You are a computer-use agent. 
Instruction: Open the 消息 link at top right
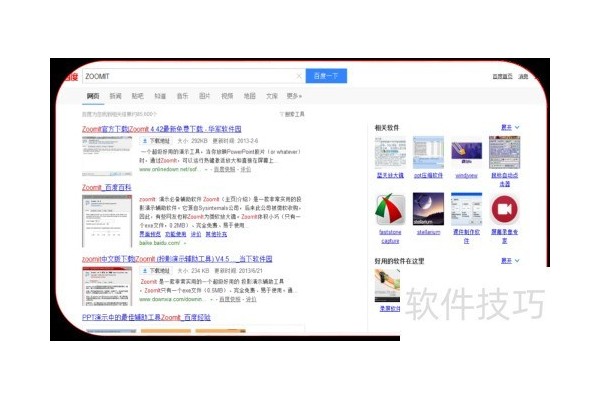pyautogui.click(x=523, y=77)
